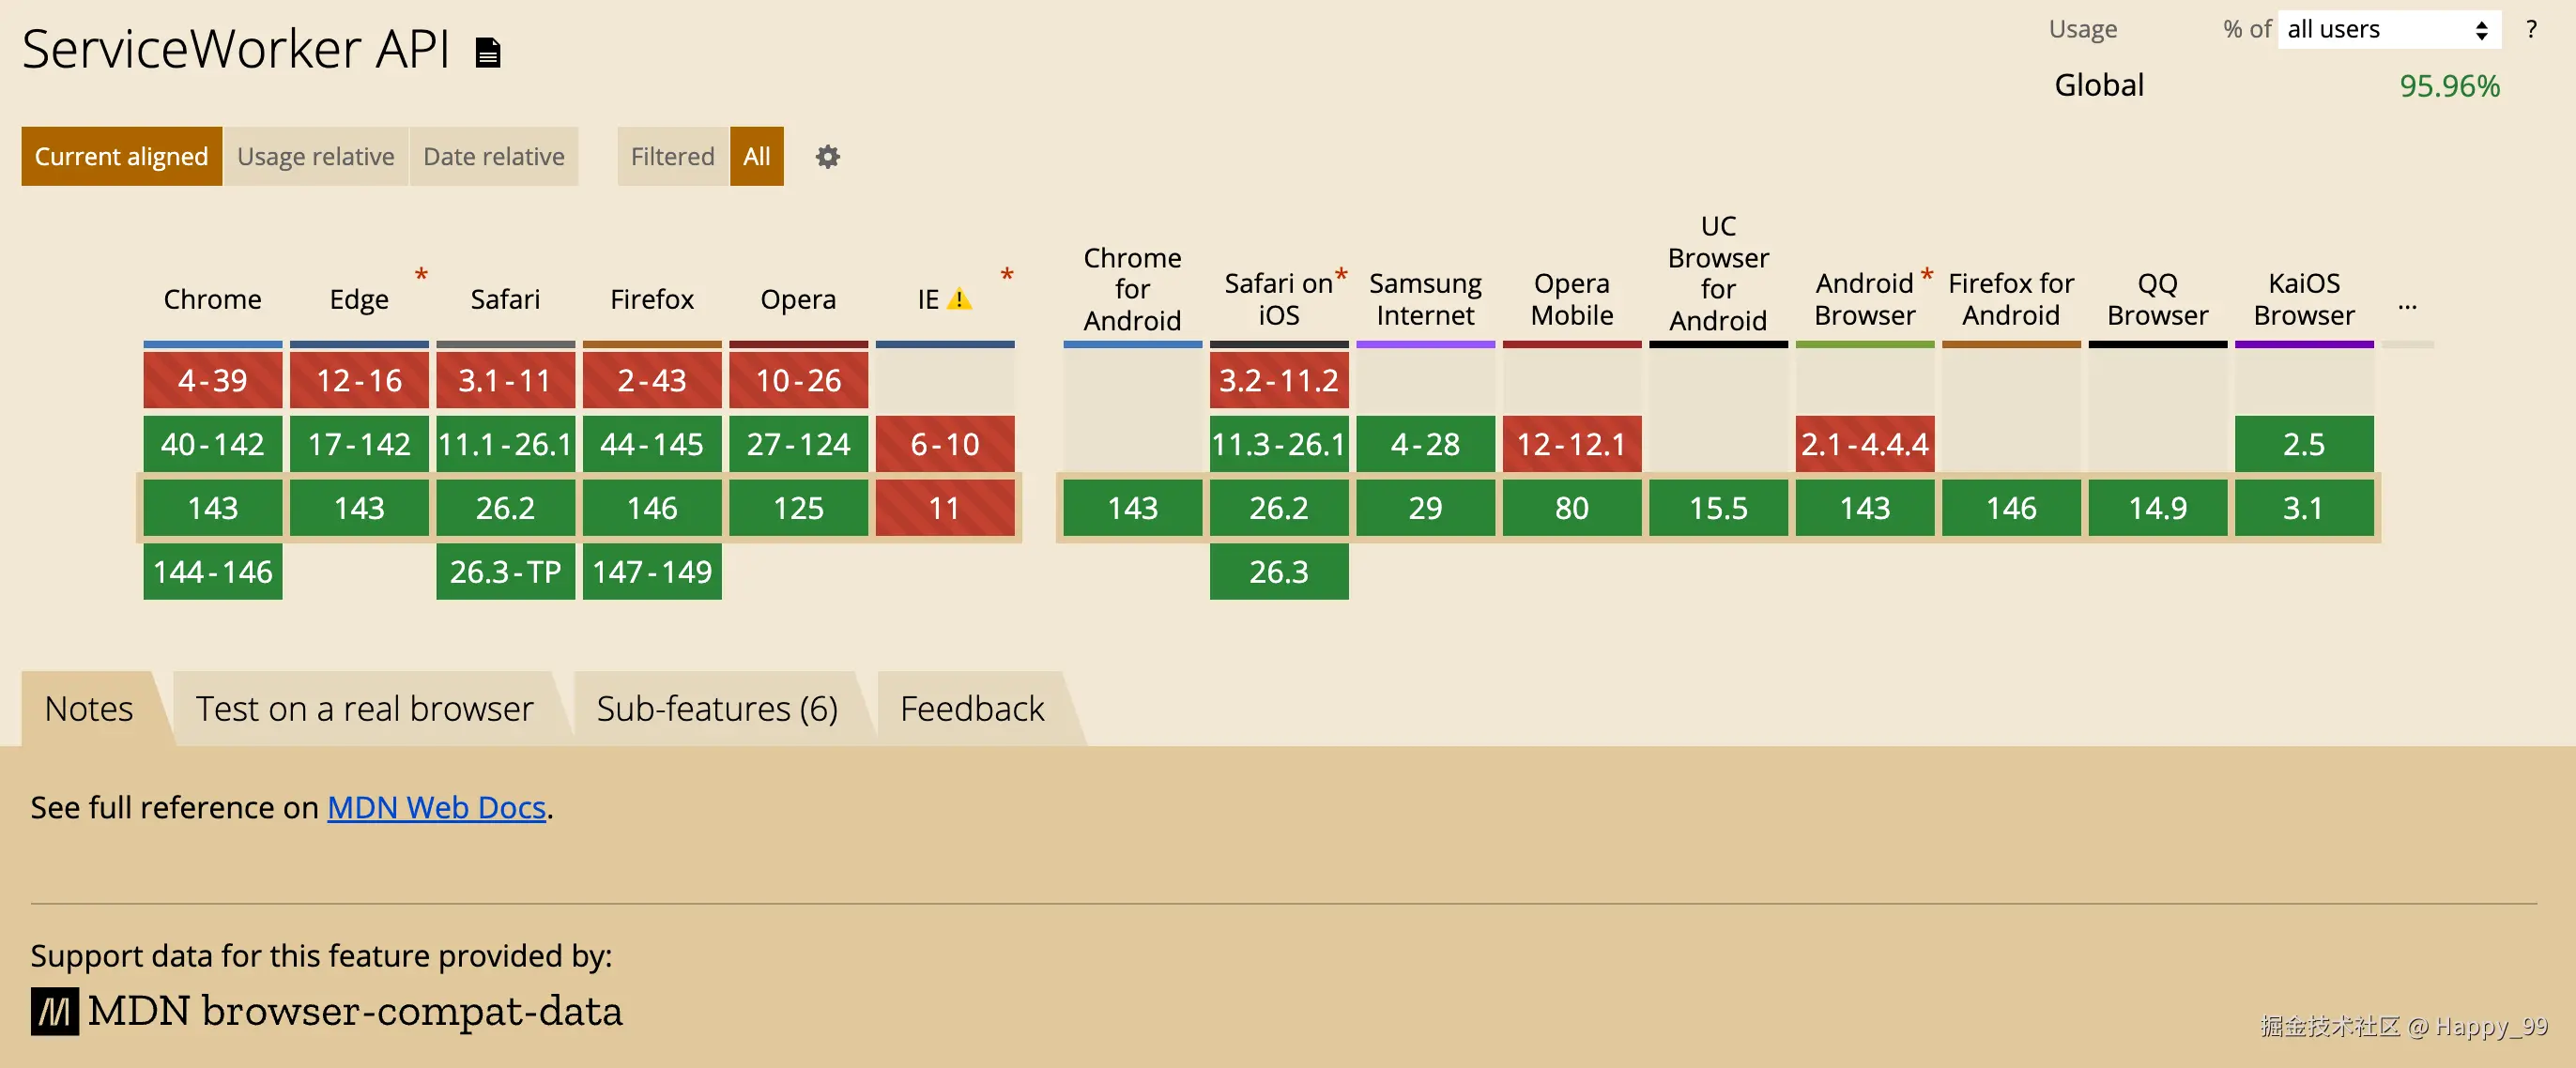The height and width of the screenshot is (1068, 2576).
Task: Open the MDN Web Docs link
Action: 436,807
